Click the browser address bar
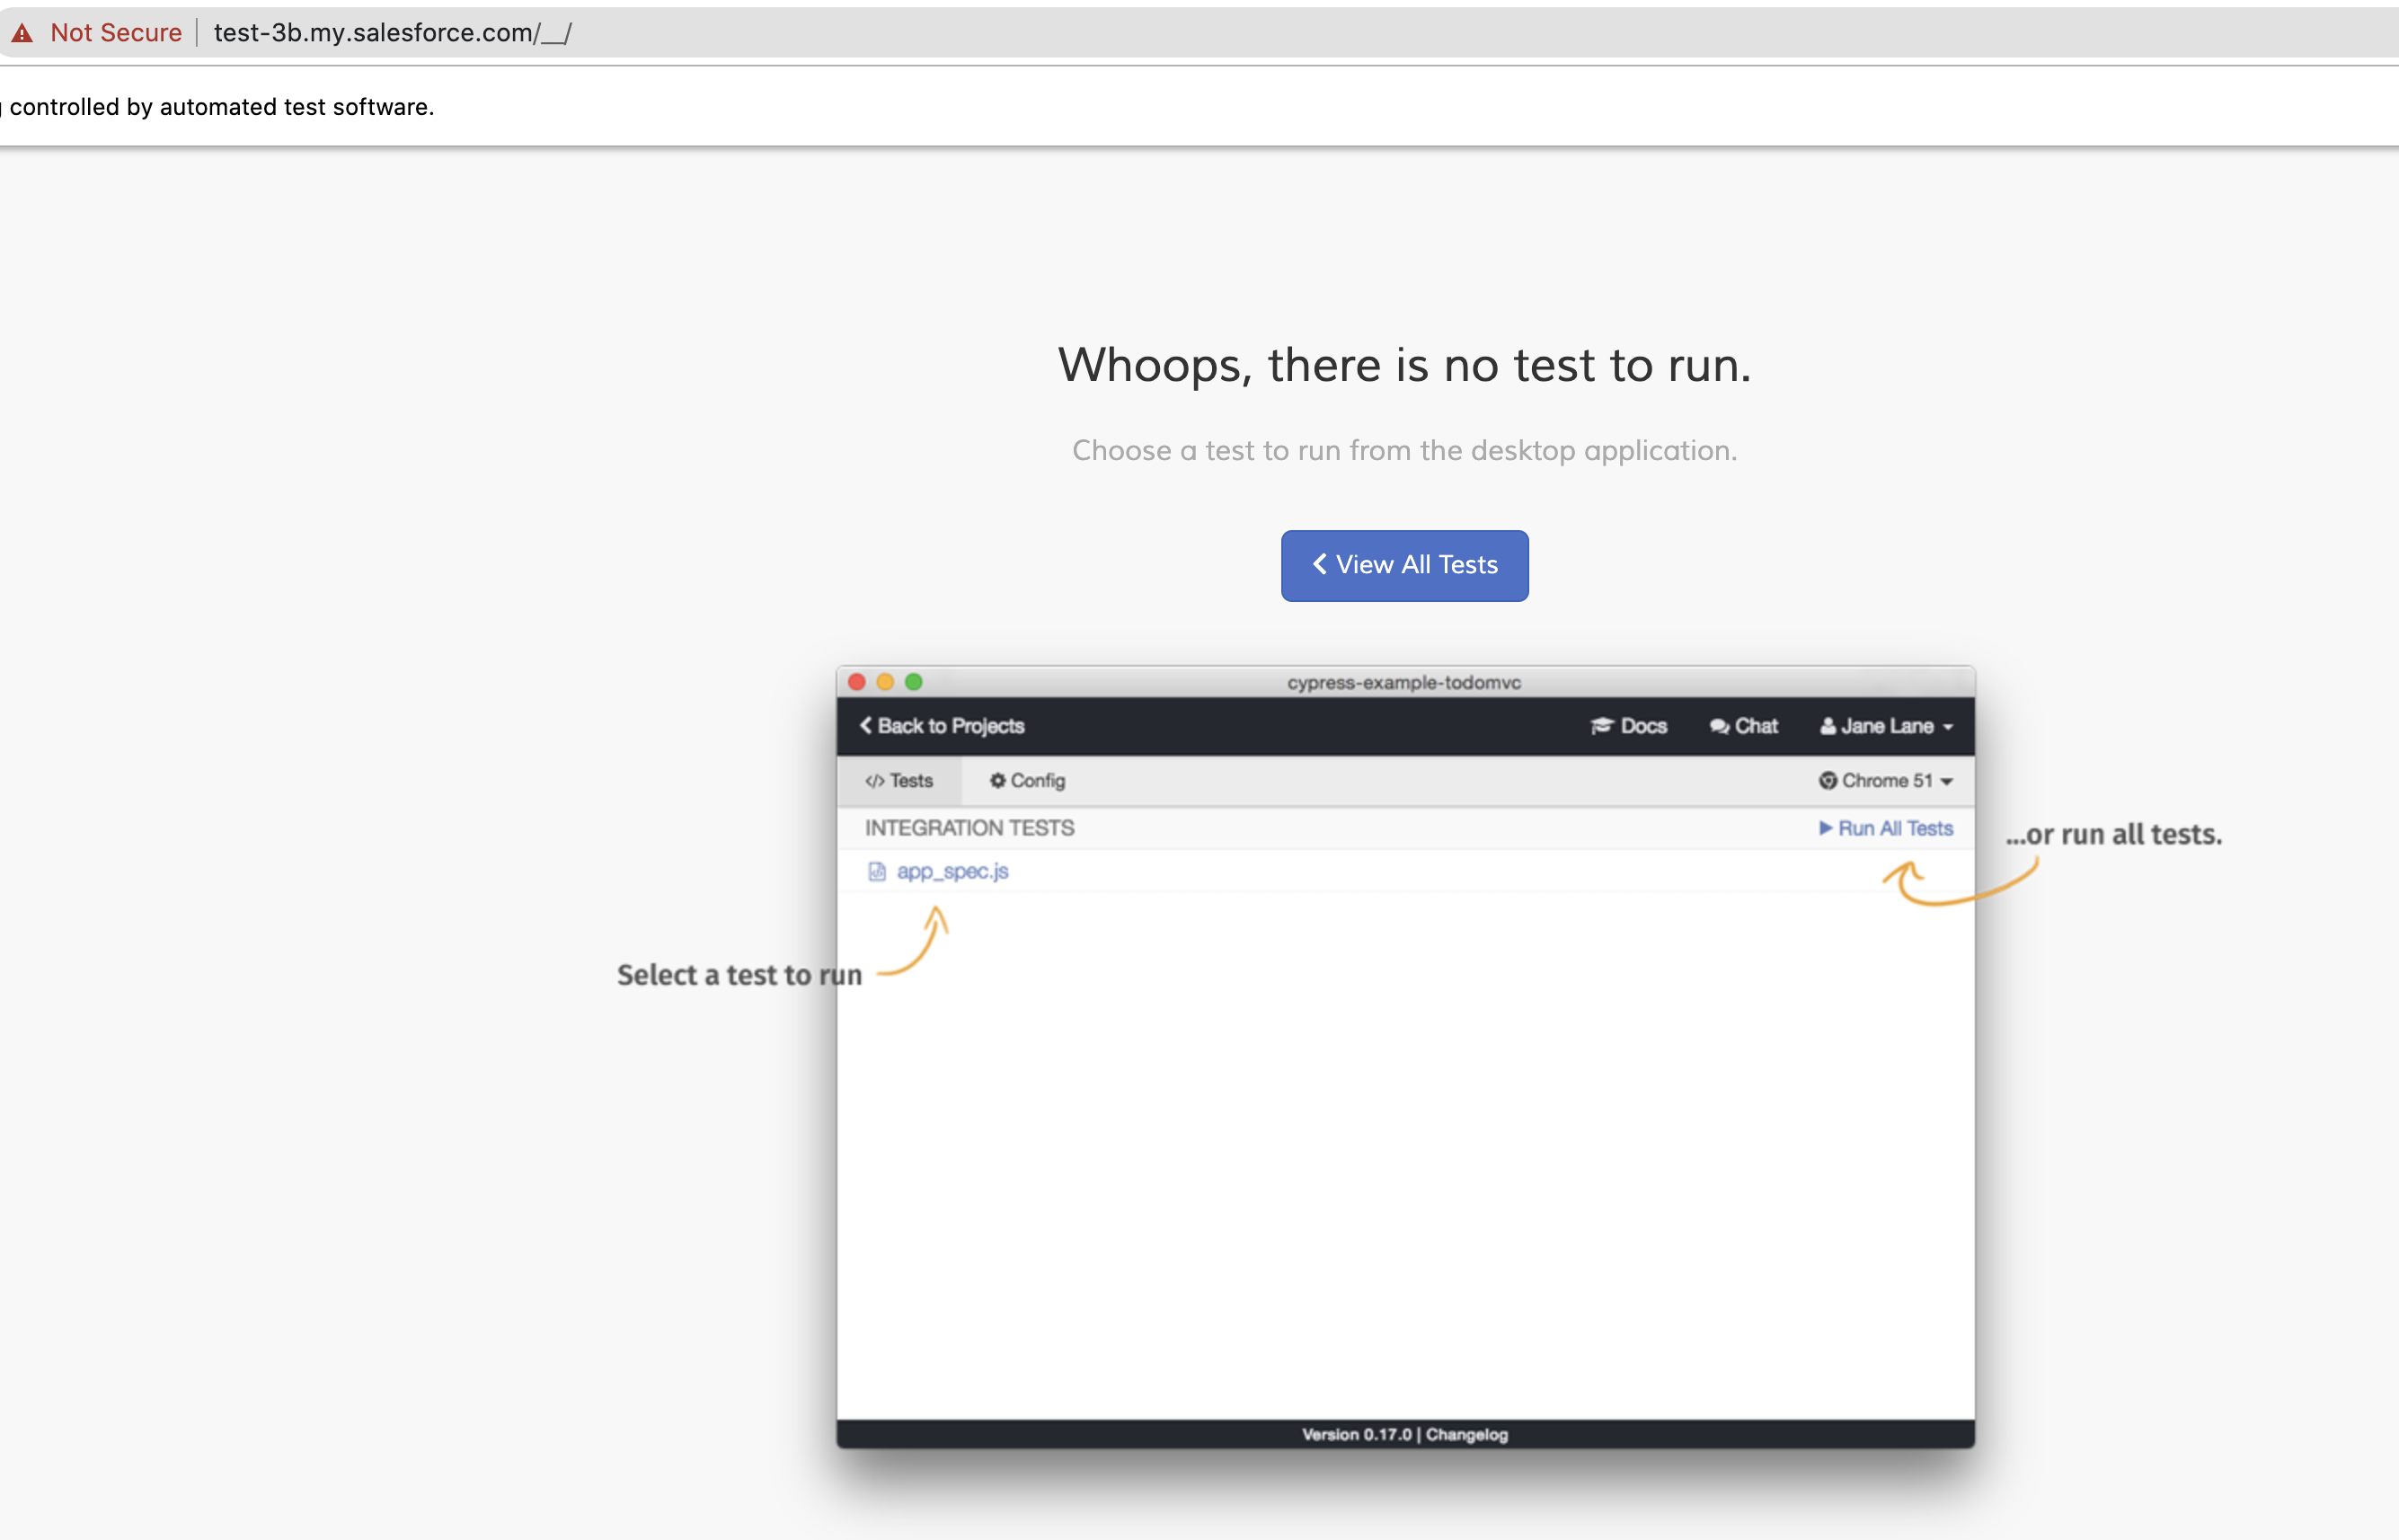 (x=392, y=32)
